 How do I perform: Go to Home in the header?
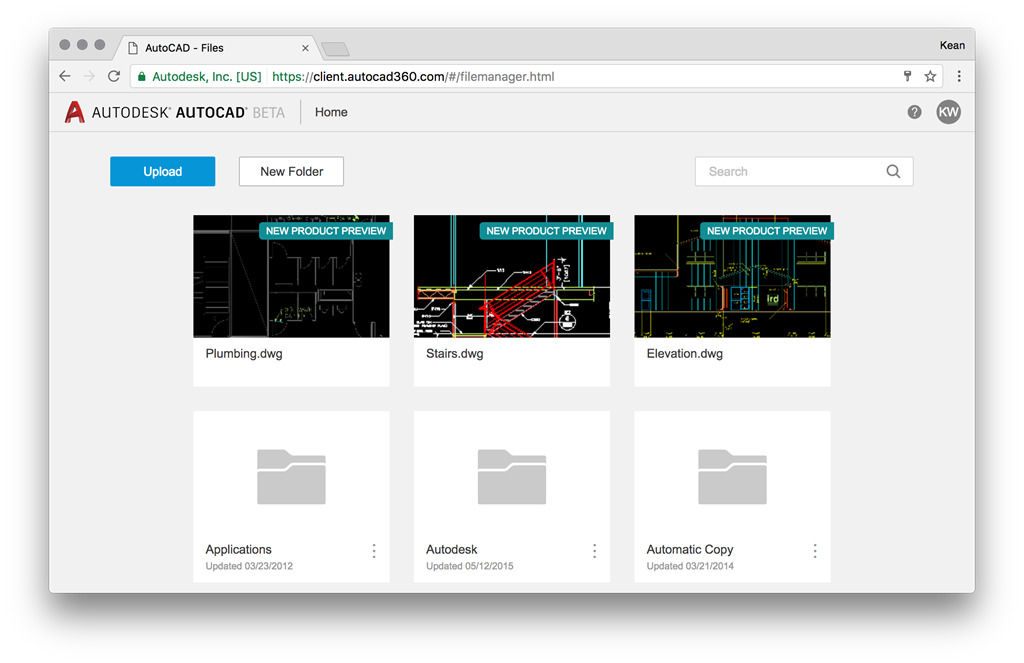coord(331,112)
